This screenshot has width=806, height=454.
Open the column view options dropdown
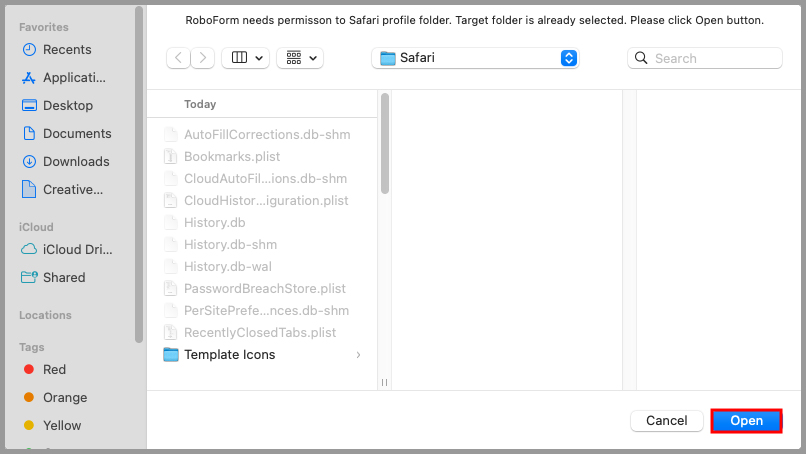[246, 58]
